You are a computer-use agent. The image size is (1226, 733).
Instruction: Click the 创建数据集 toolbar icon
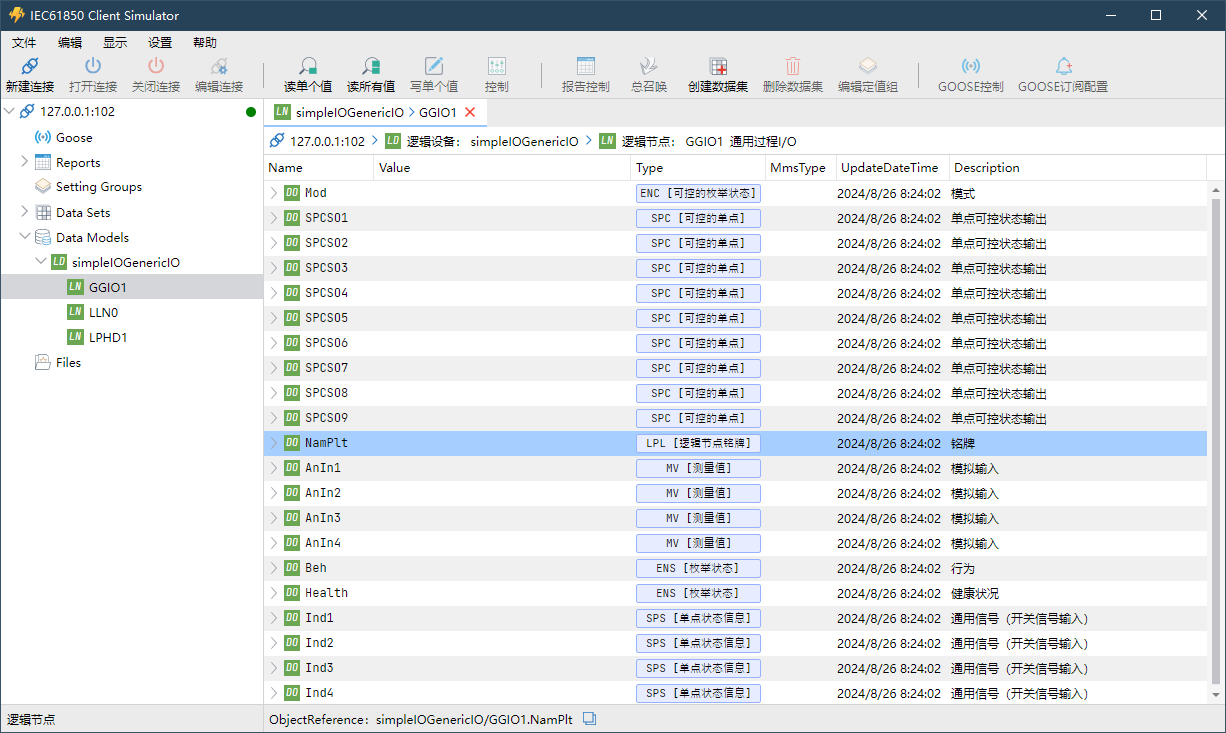click(x=718, y=66)
